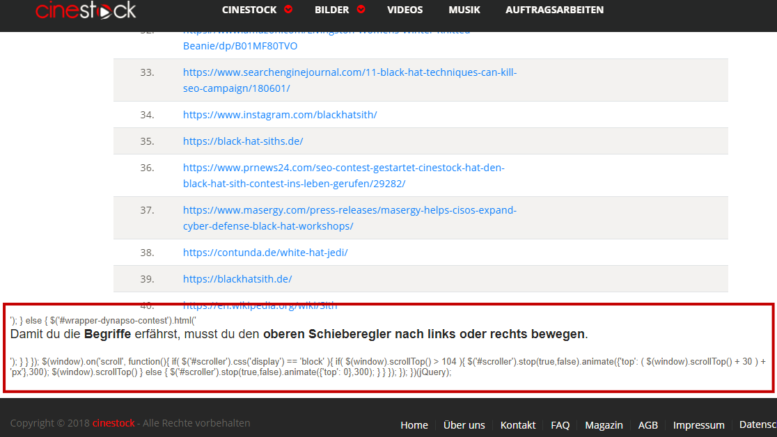Screen dimensions: 777x437
Task: Open the black-hat-siths.de link
Action: pyautogui.click(x=243, y=141)
